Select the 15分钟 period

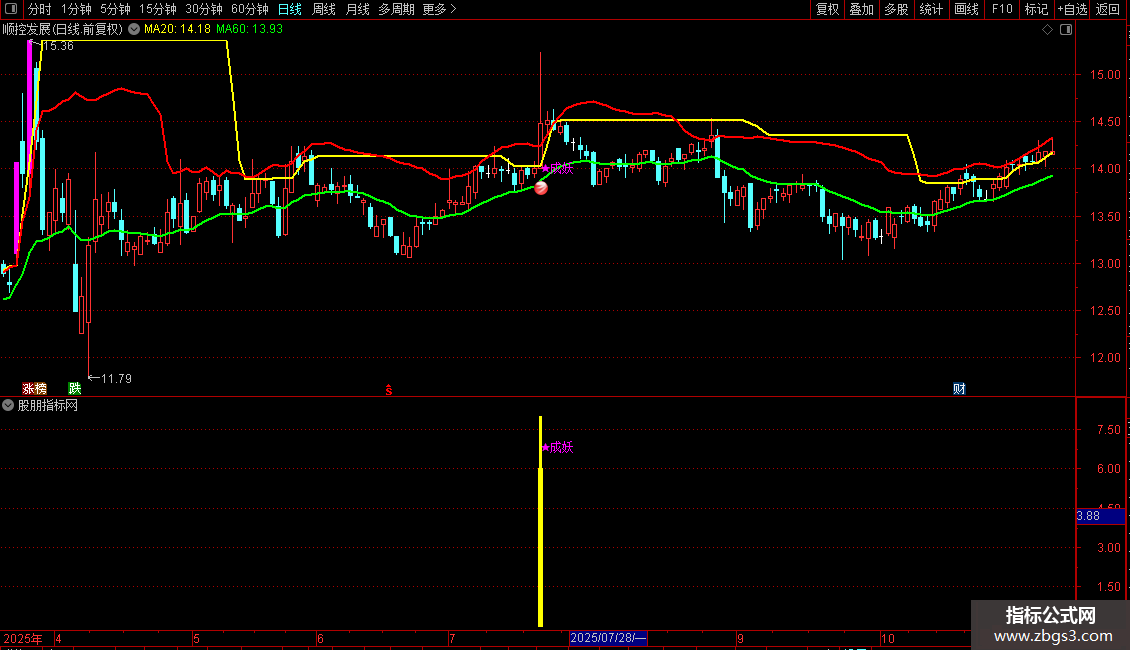coord(157,9)
